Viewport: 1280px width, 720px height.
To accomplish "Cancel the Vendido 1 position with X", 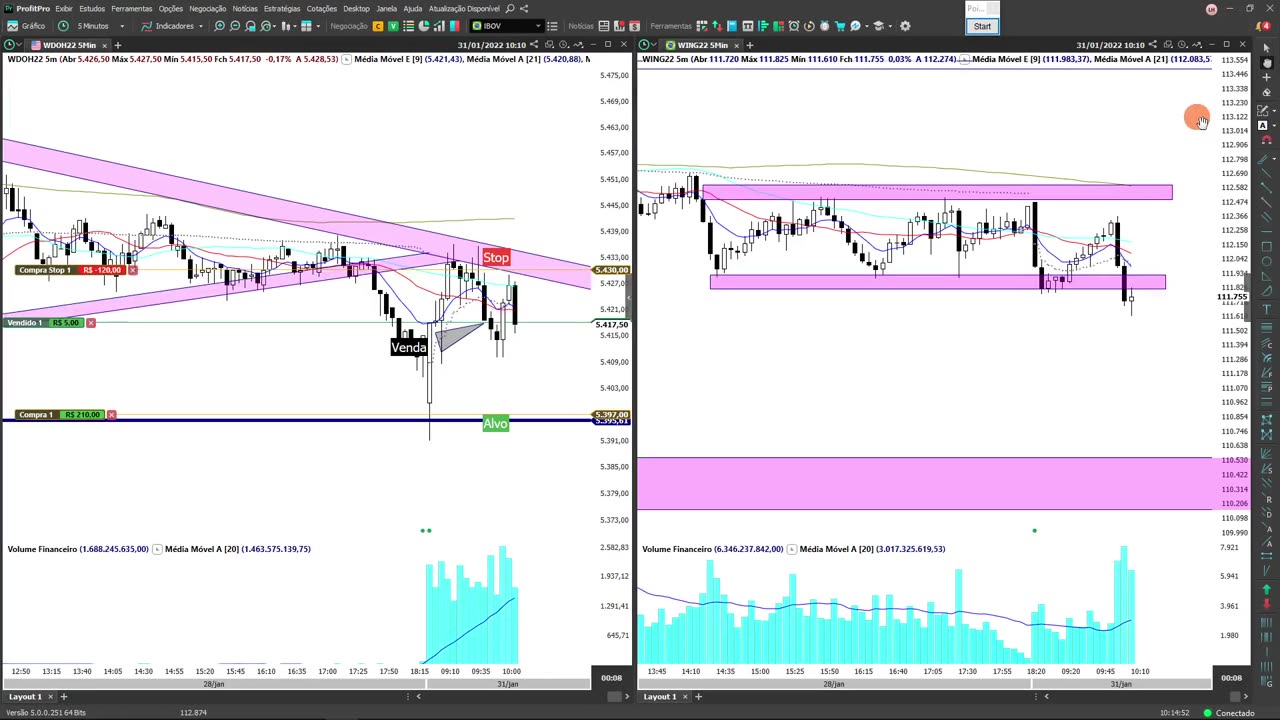I will 90,322.
